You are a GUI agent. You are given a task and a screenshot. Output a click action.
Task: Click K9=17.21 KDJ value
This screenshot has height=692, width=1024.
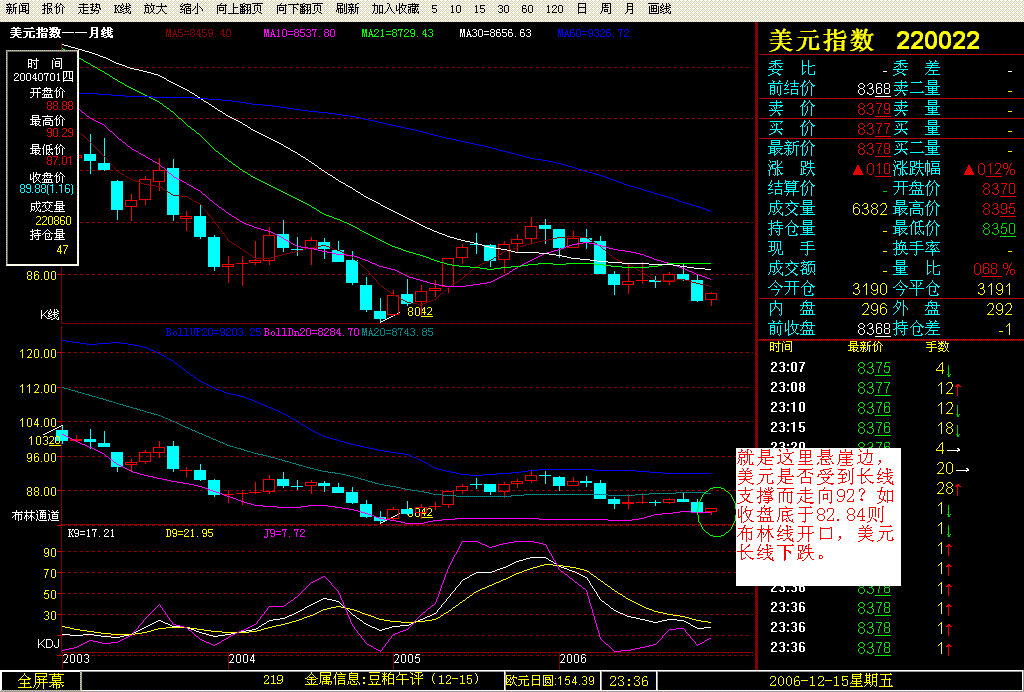91,533
